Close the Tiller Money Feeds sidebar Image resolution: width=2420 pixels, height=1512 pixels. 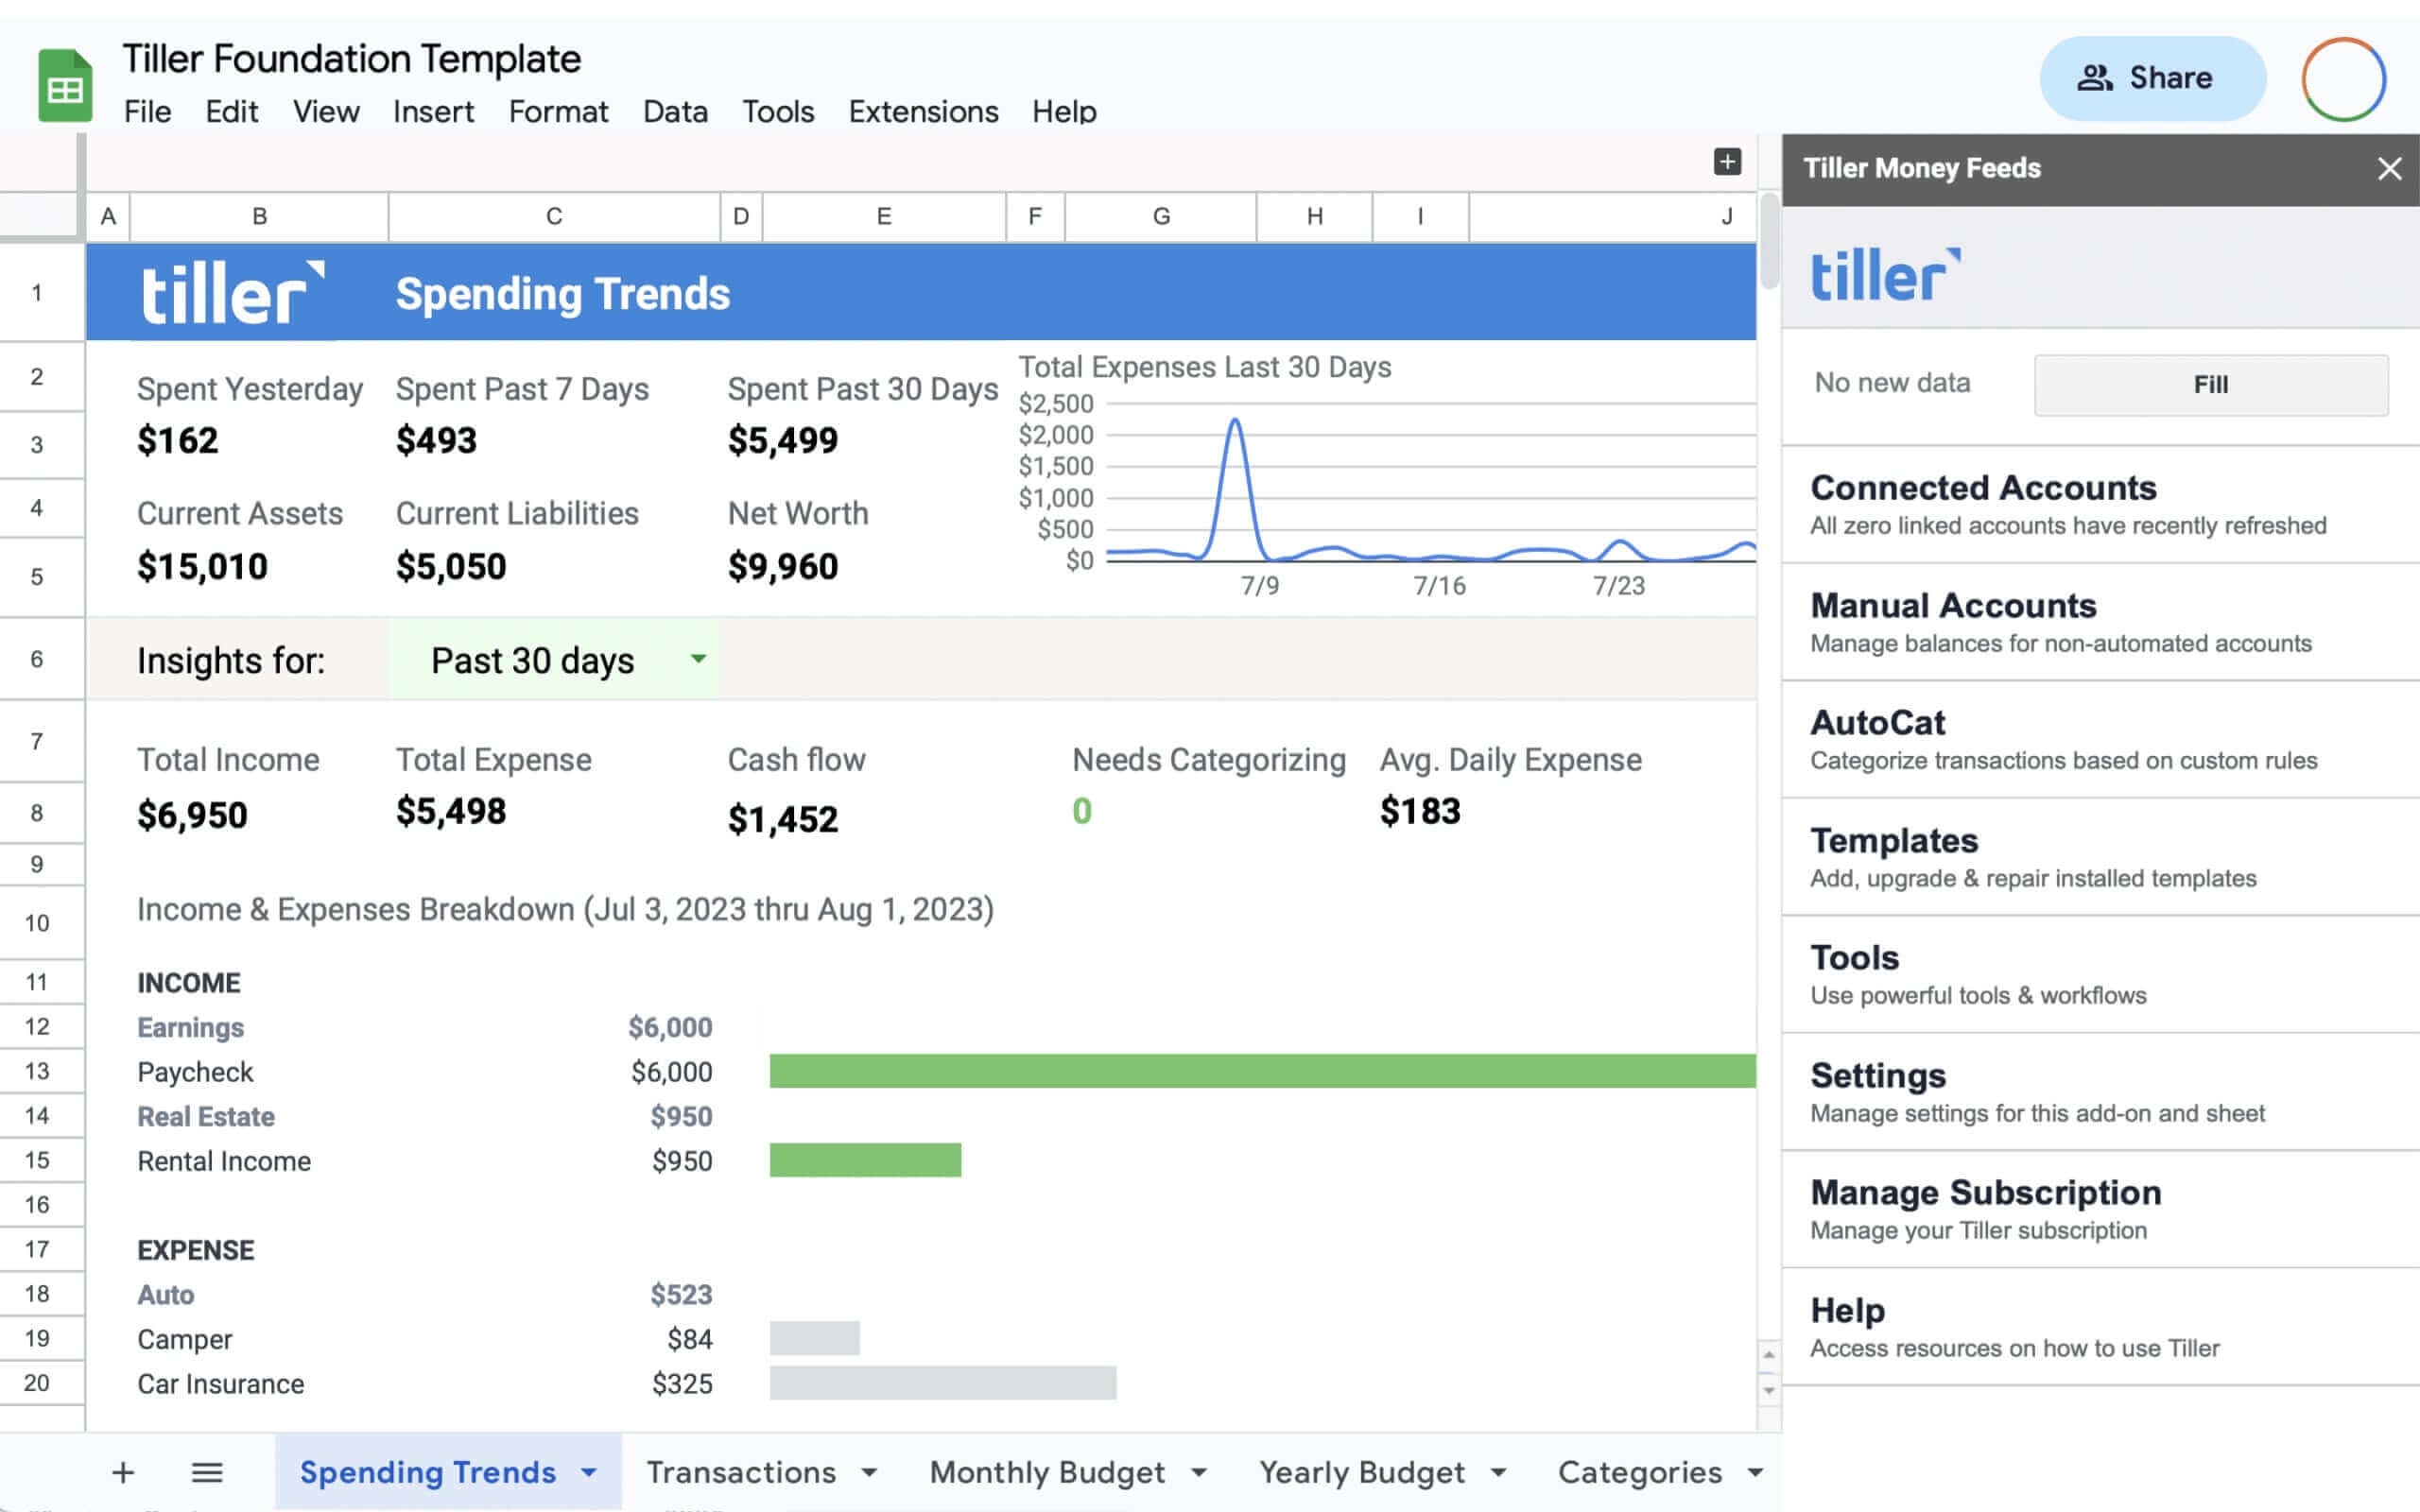pyautogui.click(x=2389, y=168)
